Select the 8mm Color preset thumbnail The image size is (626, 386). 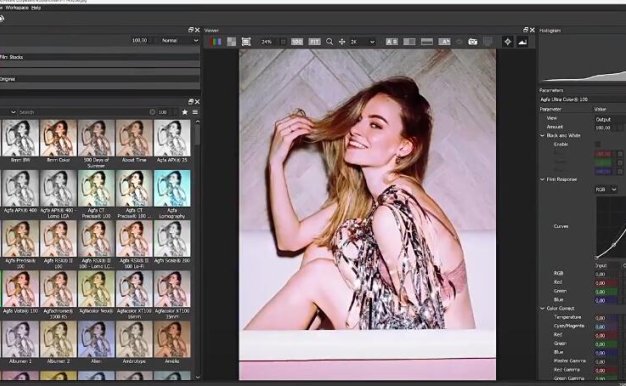click(x=58, y=138)
